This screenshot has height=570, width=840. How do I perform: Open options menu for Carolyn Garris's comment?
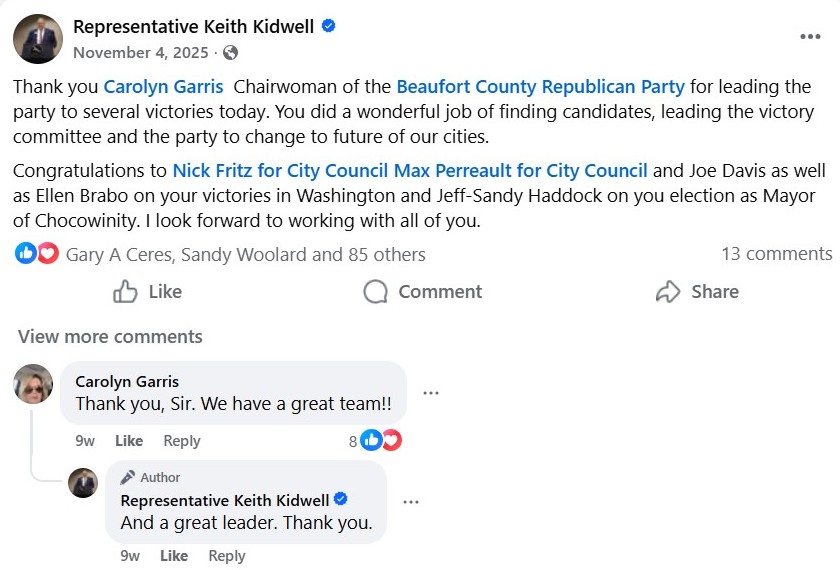coord(431,393)
